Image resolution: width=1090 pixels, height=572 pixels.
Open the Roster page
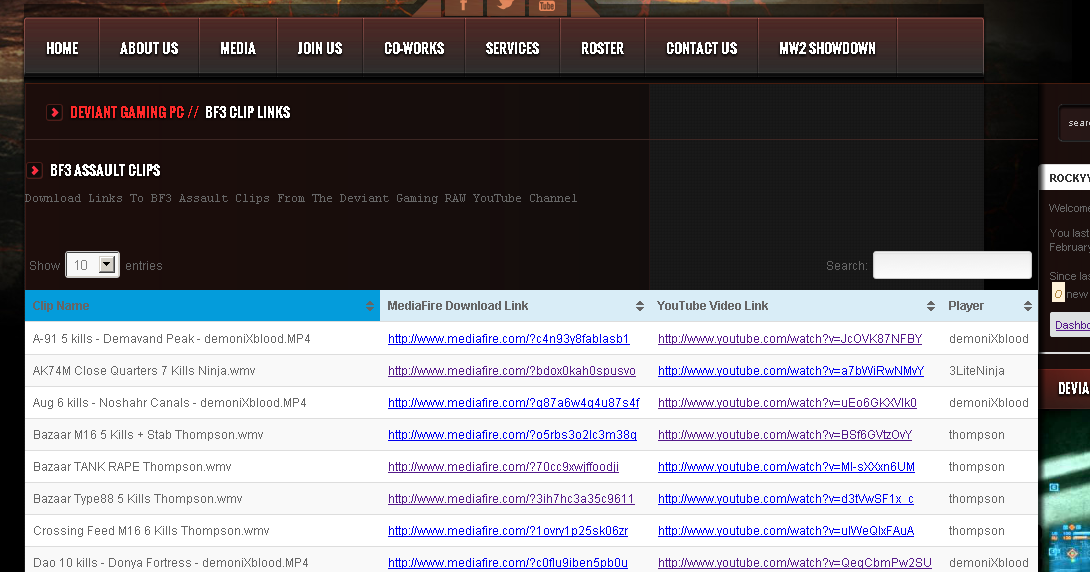pyautogui.click(x=602, y=48)
